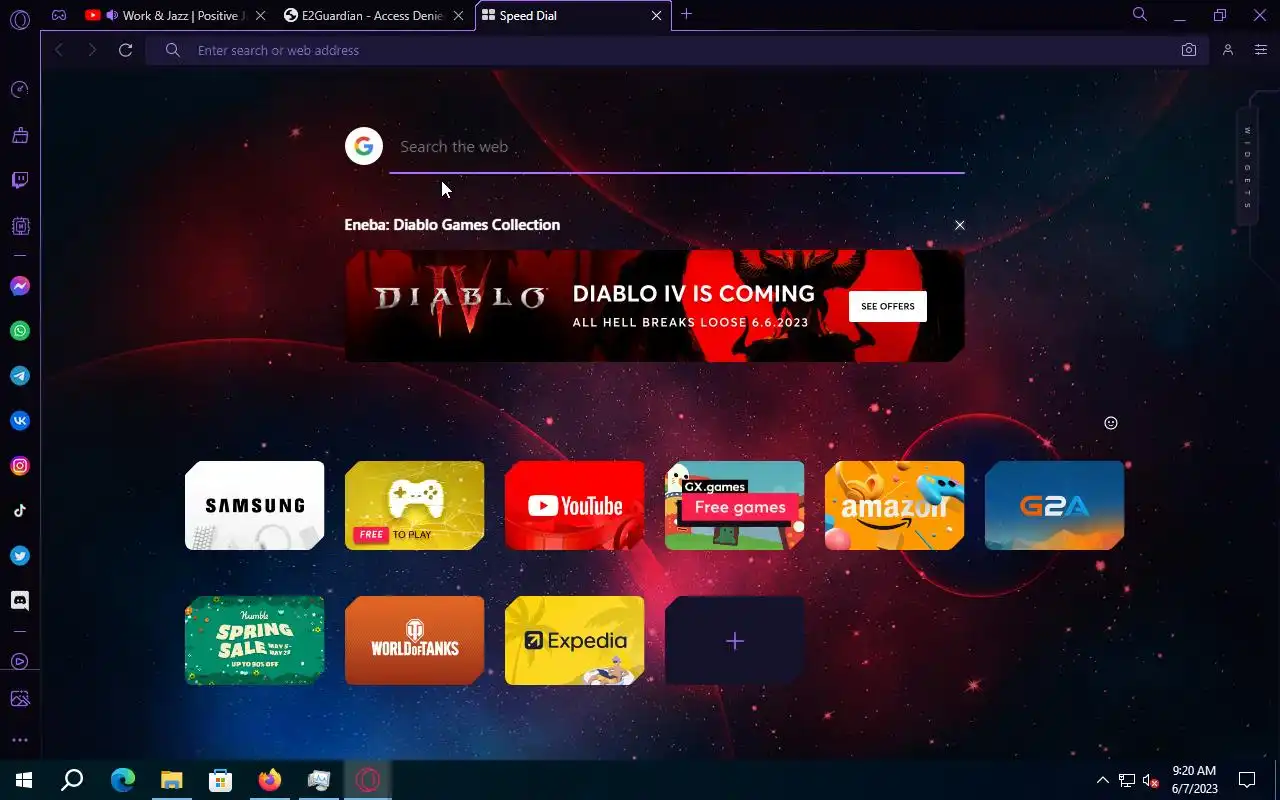Open the profile account icon
The height and width of the screenshot is (800, 1280).
click(1228, 50)
